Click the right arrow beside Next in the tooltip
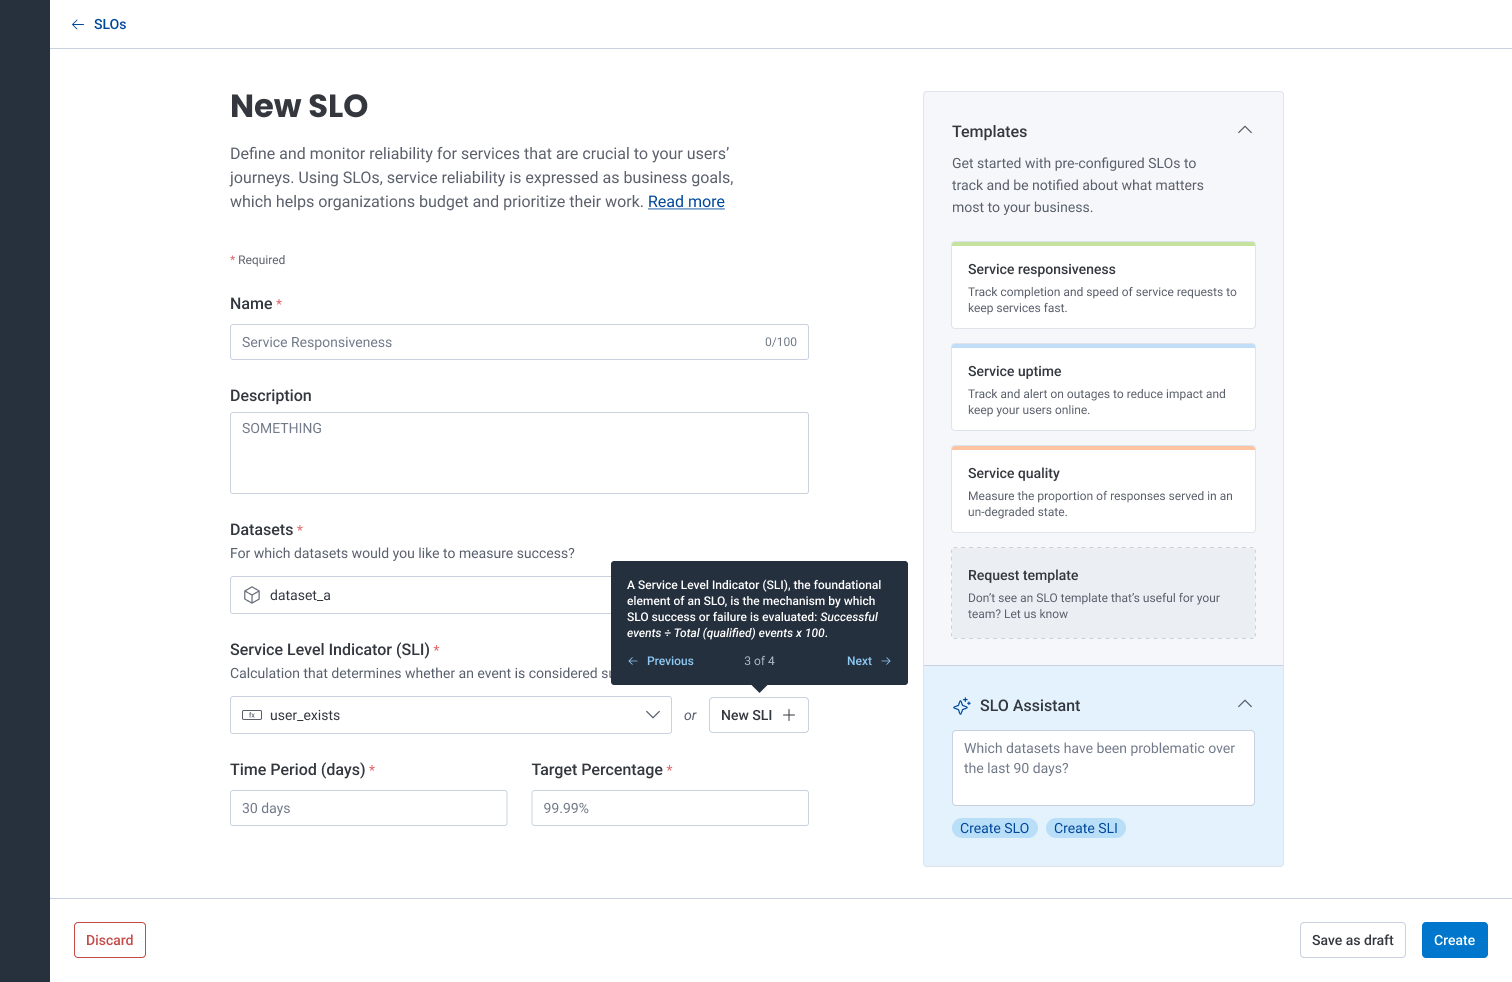This screenshot has height=982, width=1512. [x=886, y=661]
